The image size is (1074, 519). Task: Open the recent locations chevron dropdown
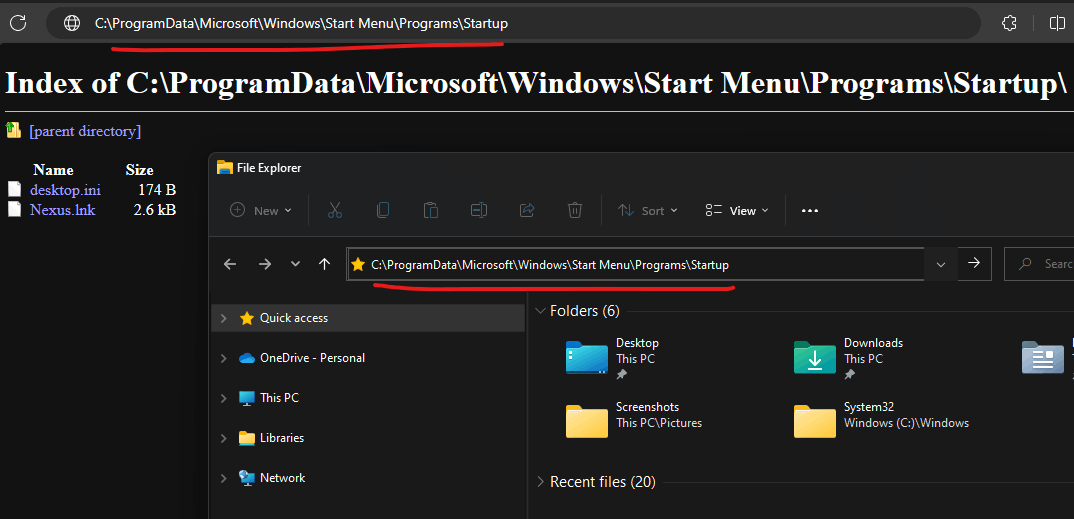(x=295, y=264)
